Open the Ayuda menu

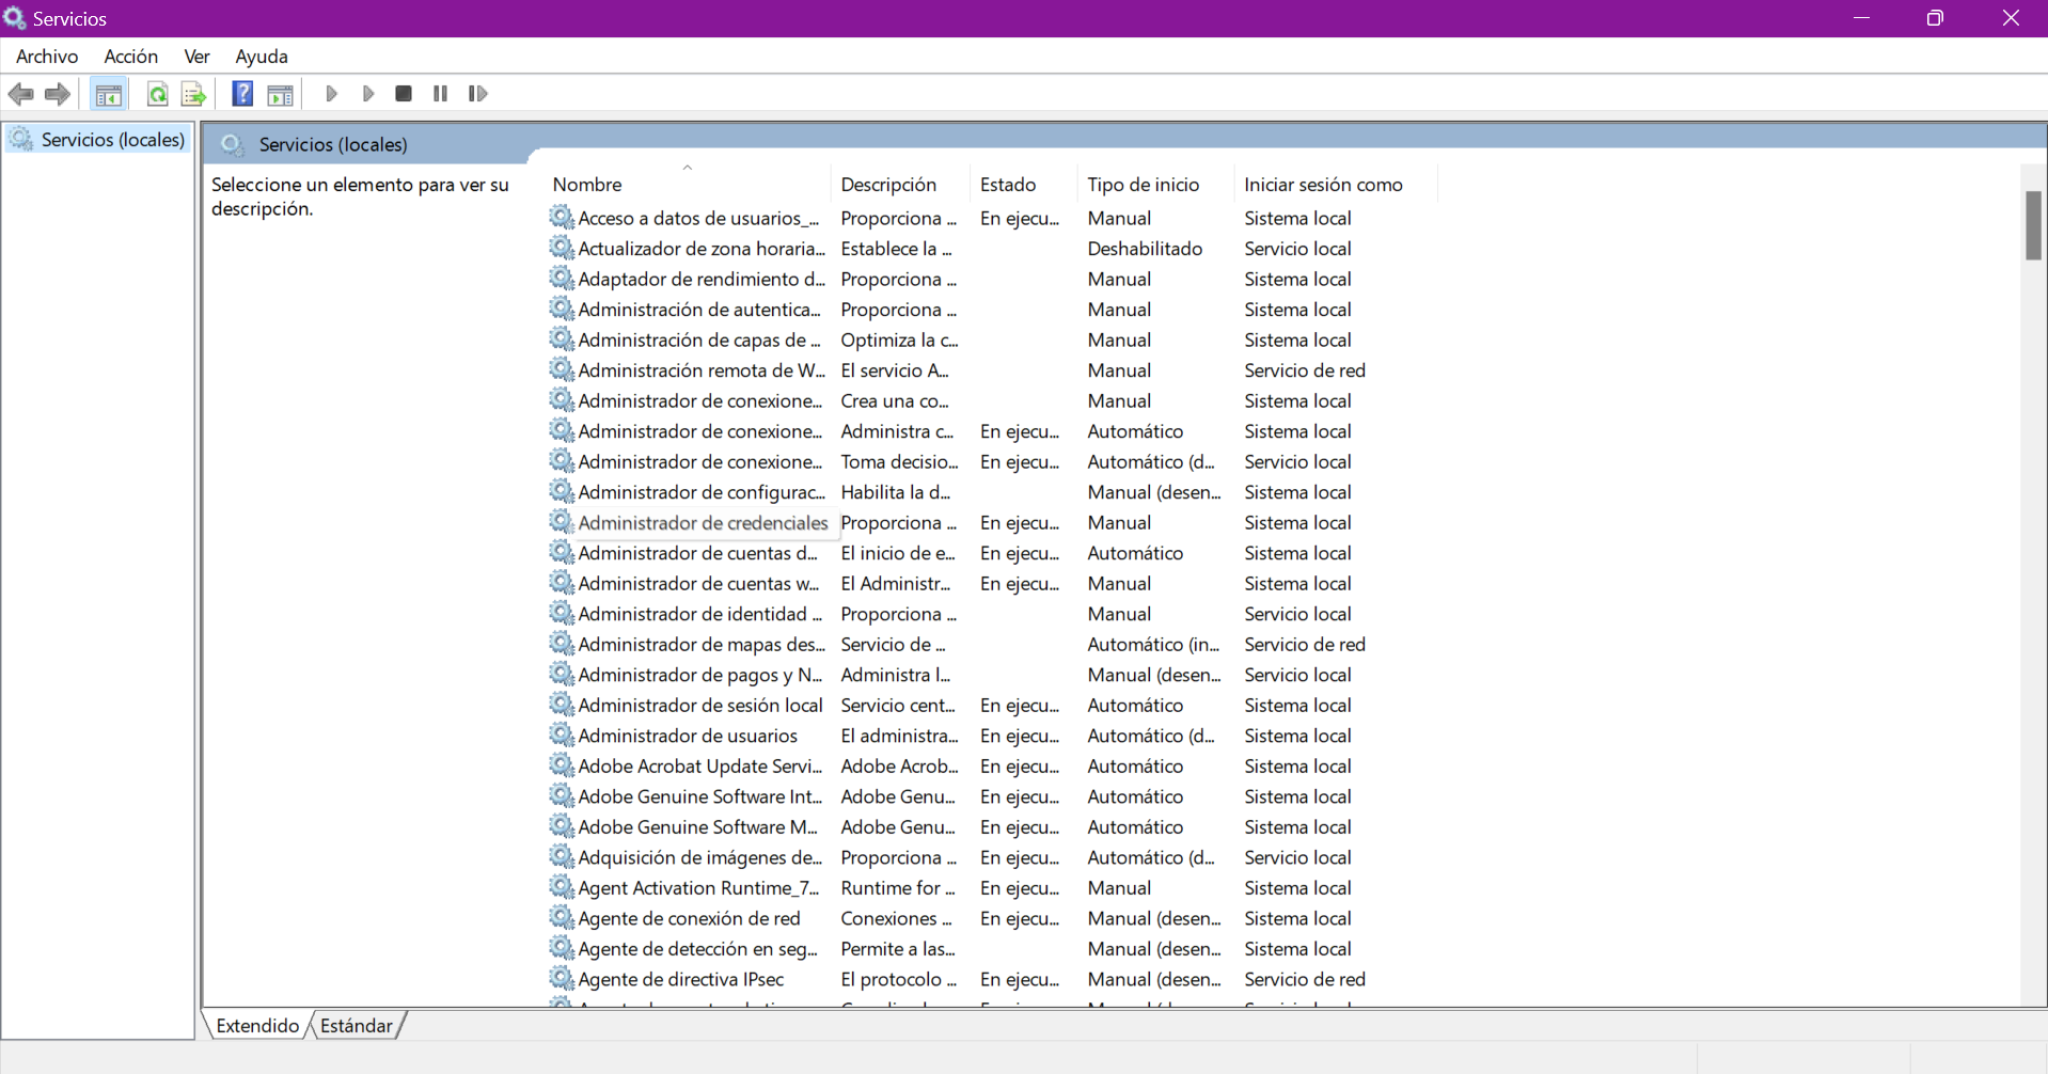point(262,56)
